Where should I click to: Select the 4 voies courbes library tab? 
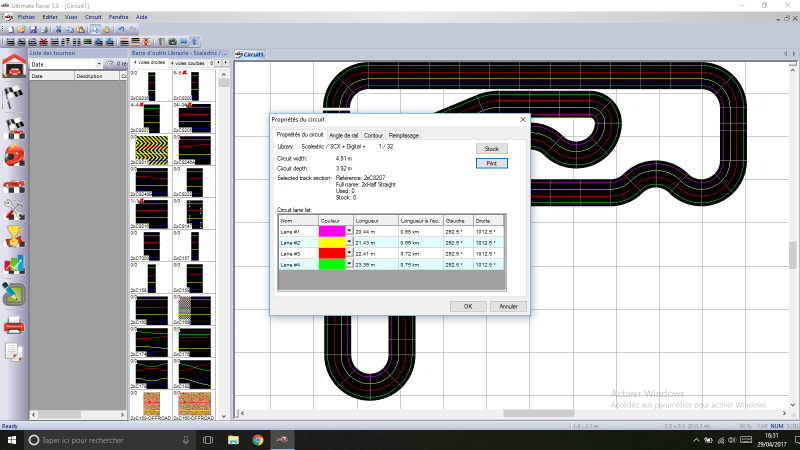tap(189, 62)
